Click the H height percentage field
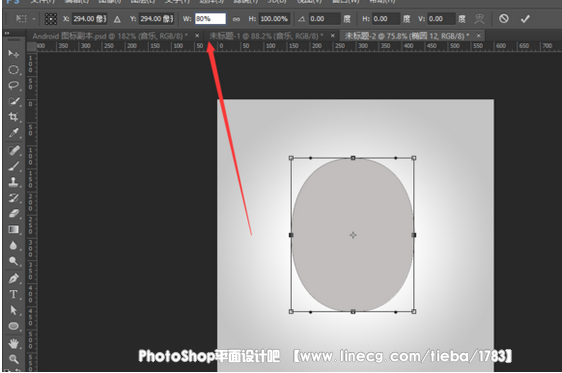The image size is (562, 373). (274, 19)
